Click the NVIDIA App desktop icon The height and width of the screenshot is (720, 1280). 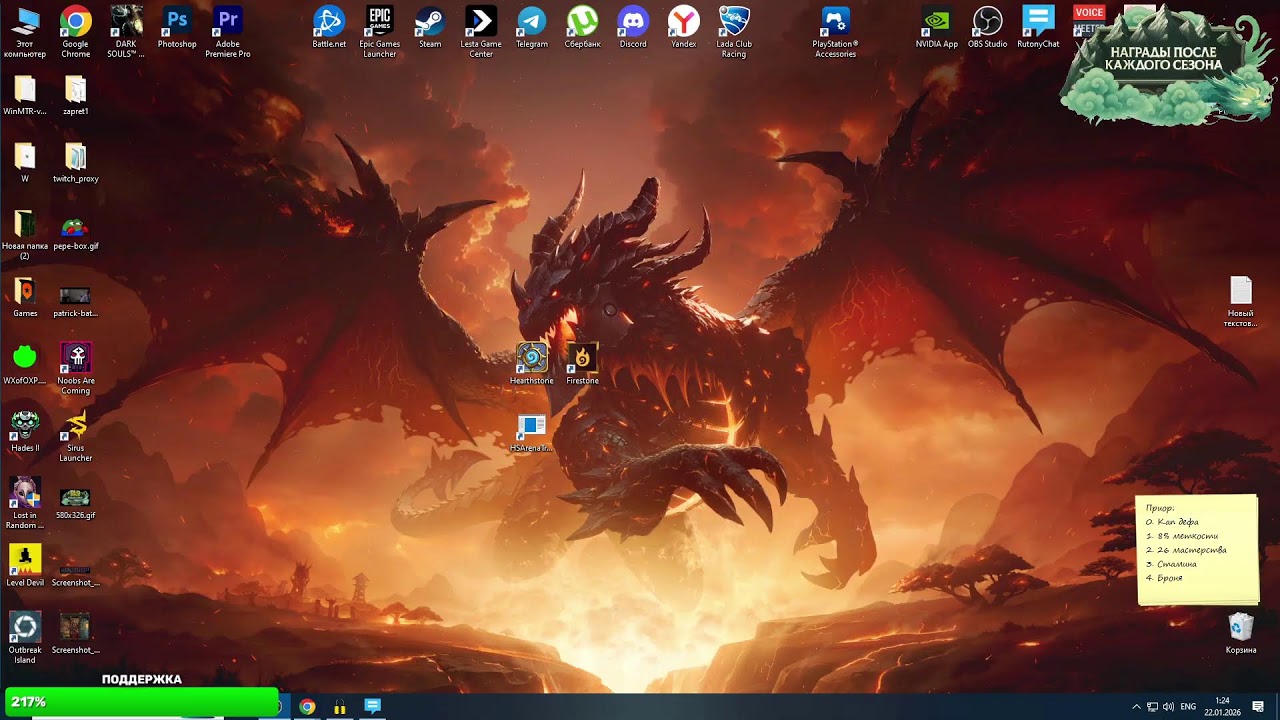[x=937, y=27]
